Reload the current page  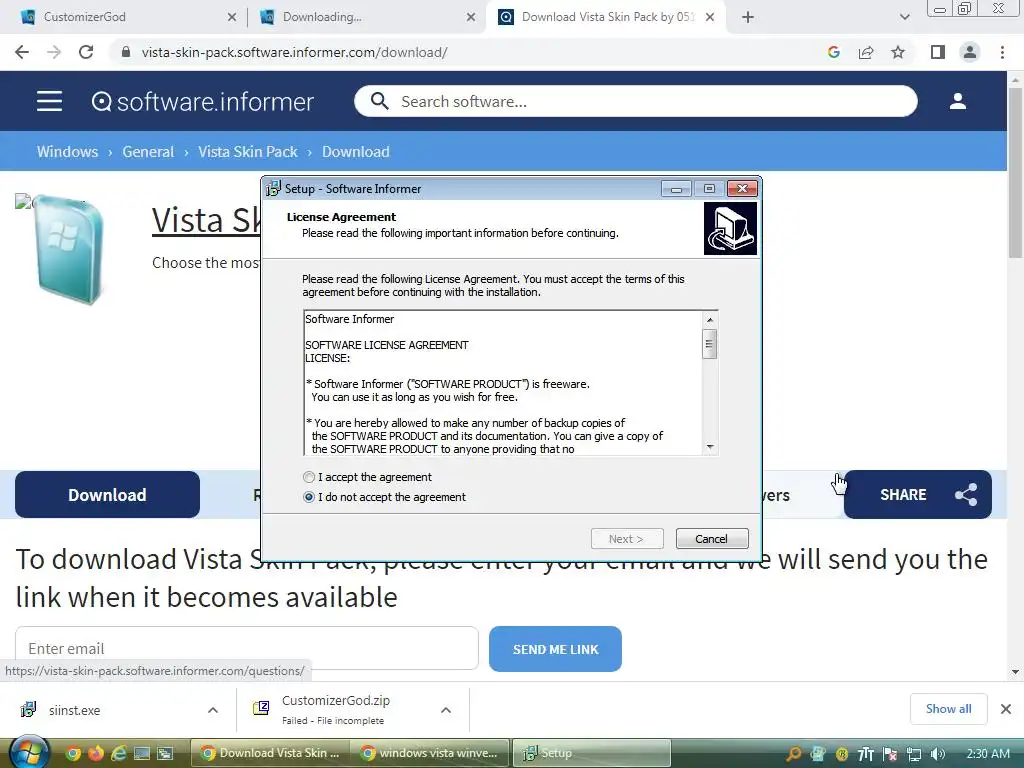[x=86, y=52]
